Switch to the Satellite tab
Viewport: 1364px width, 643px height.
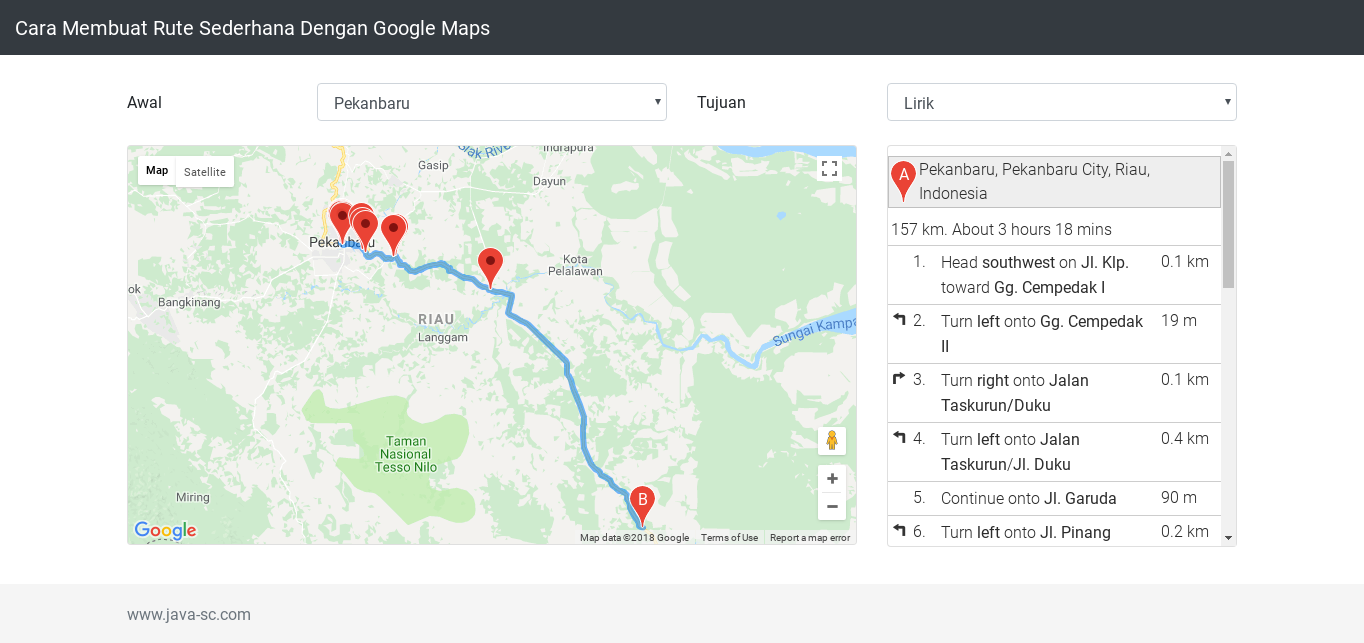[204, 172]
